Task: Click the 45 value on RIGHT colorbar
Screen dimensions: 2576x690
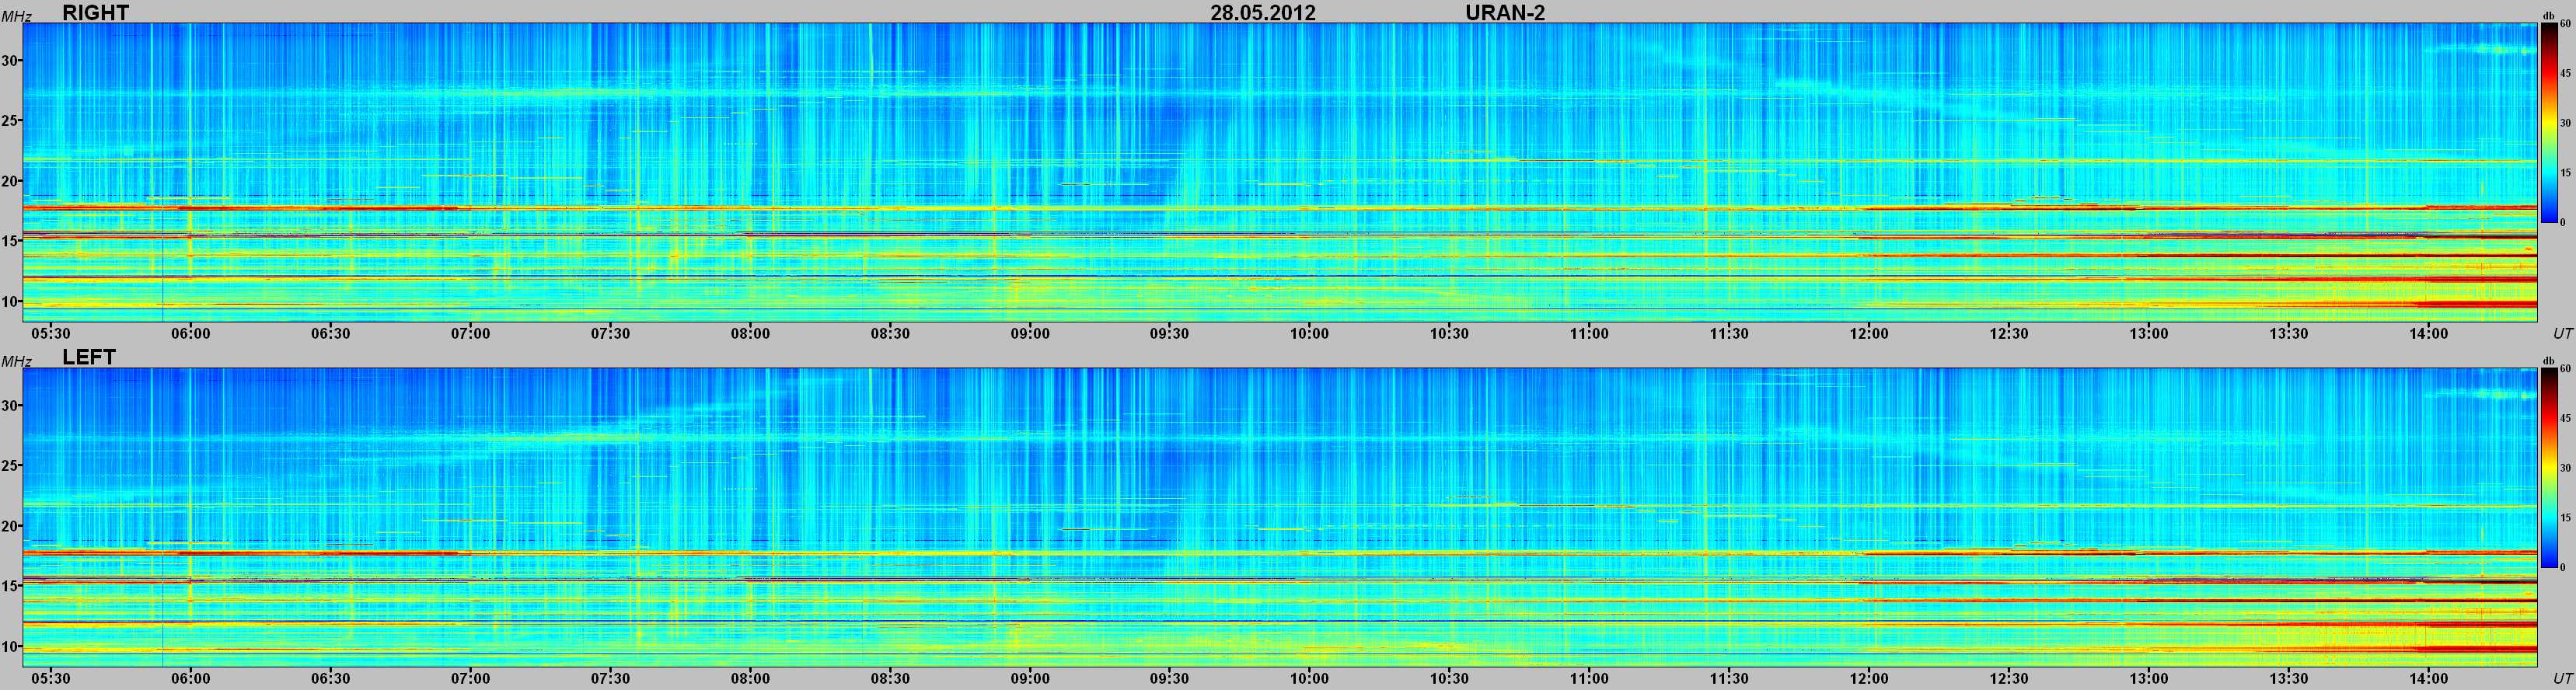Action: (x=2565, y=73)
